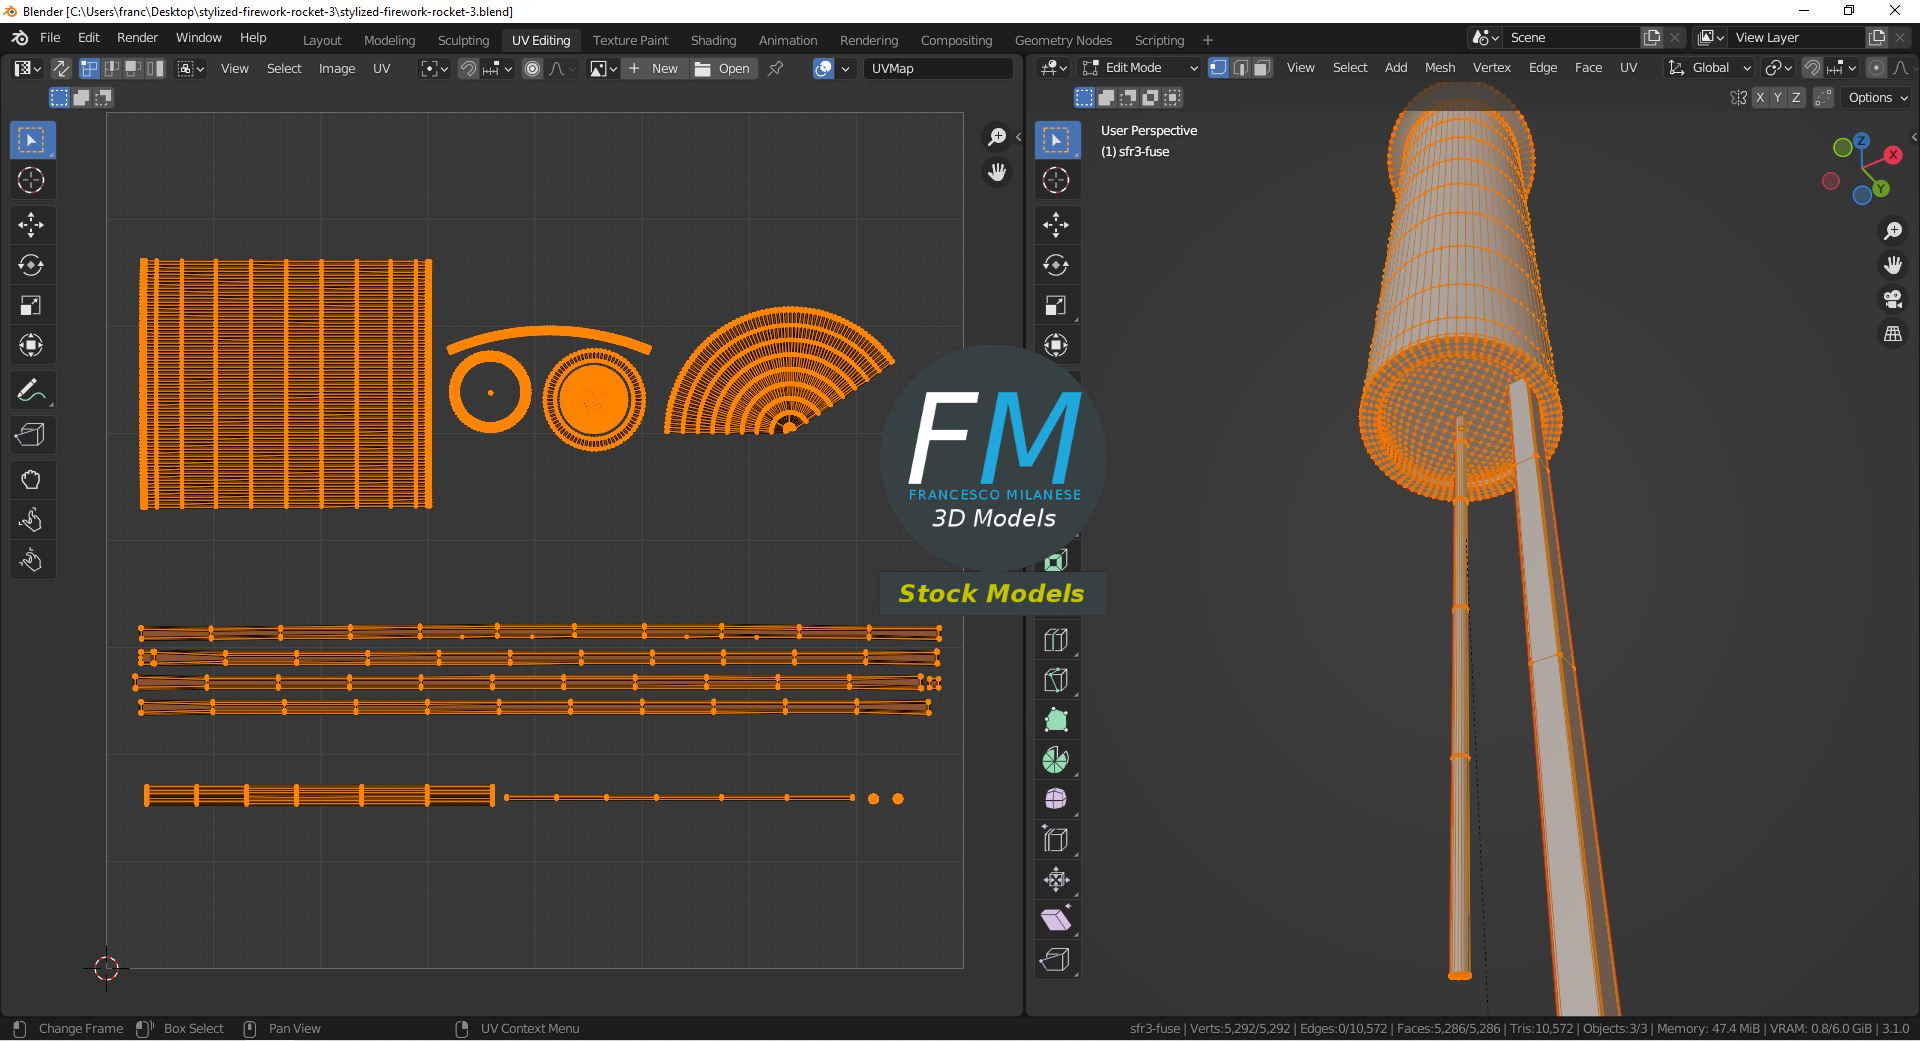Select the Cursor tool in the UV editor
The image size is (1920, 1041).
pyautogui.click(x=31, y=181)
